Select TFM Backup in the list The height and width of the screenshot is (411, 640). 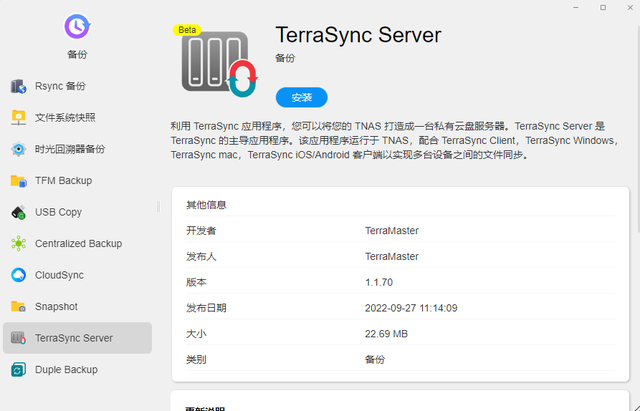[x=78, y=180]
